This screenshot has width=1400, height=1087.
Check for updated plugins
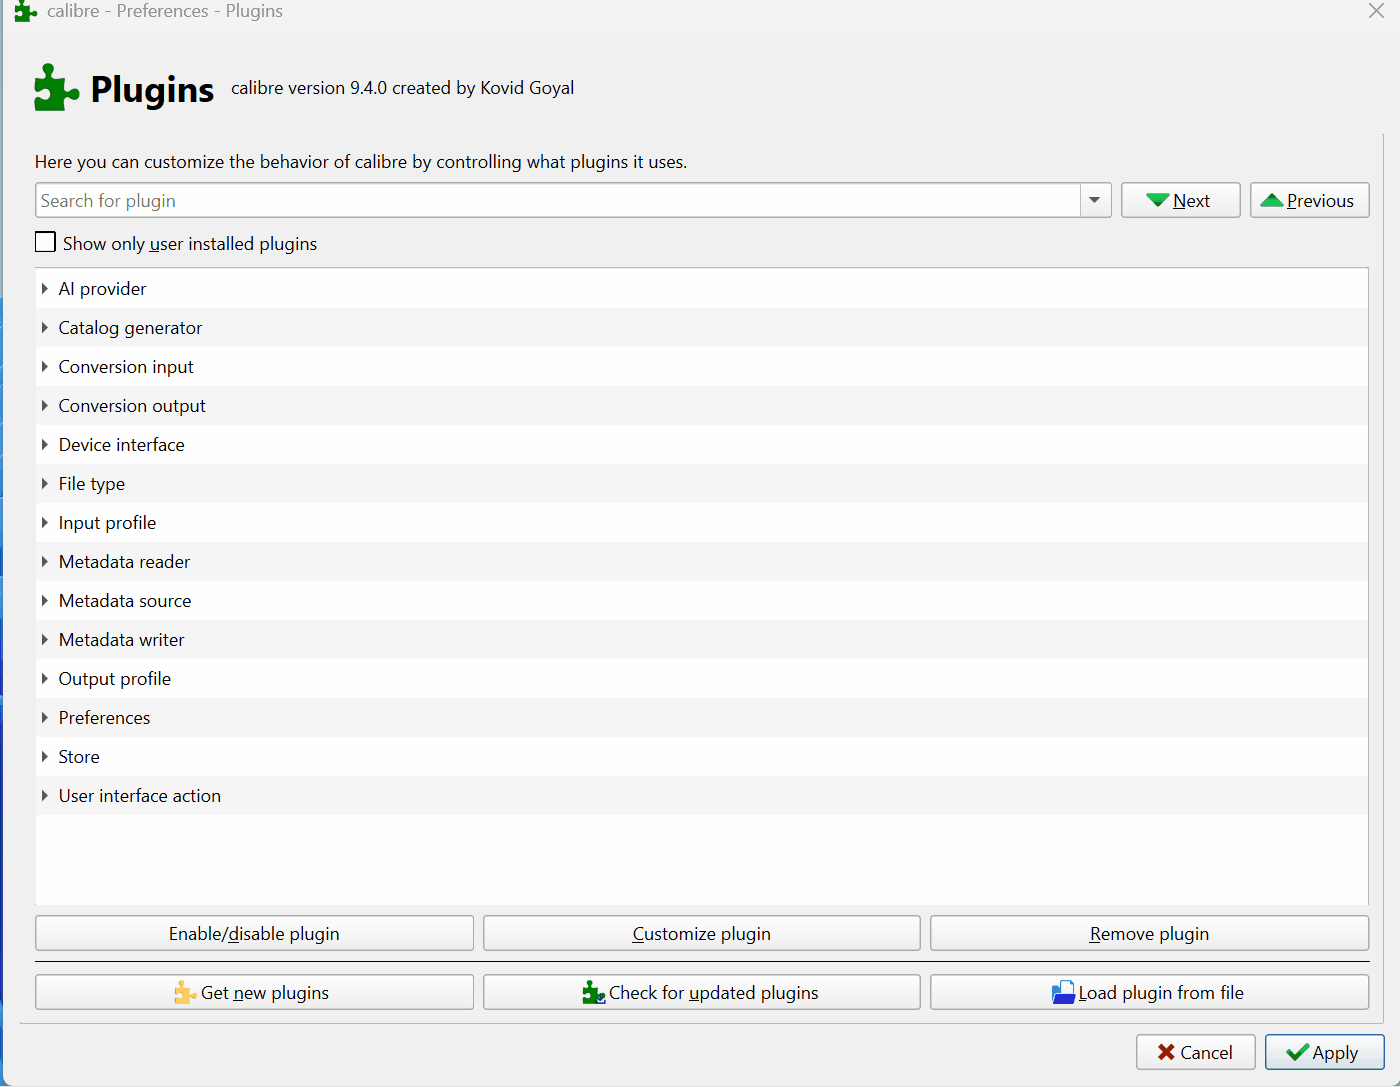point(701,992)
